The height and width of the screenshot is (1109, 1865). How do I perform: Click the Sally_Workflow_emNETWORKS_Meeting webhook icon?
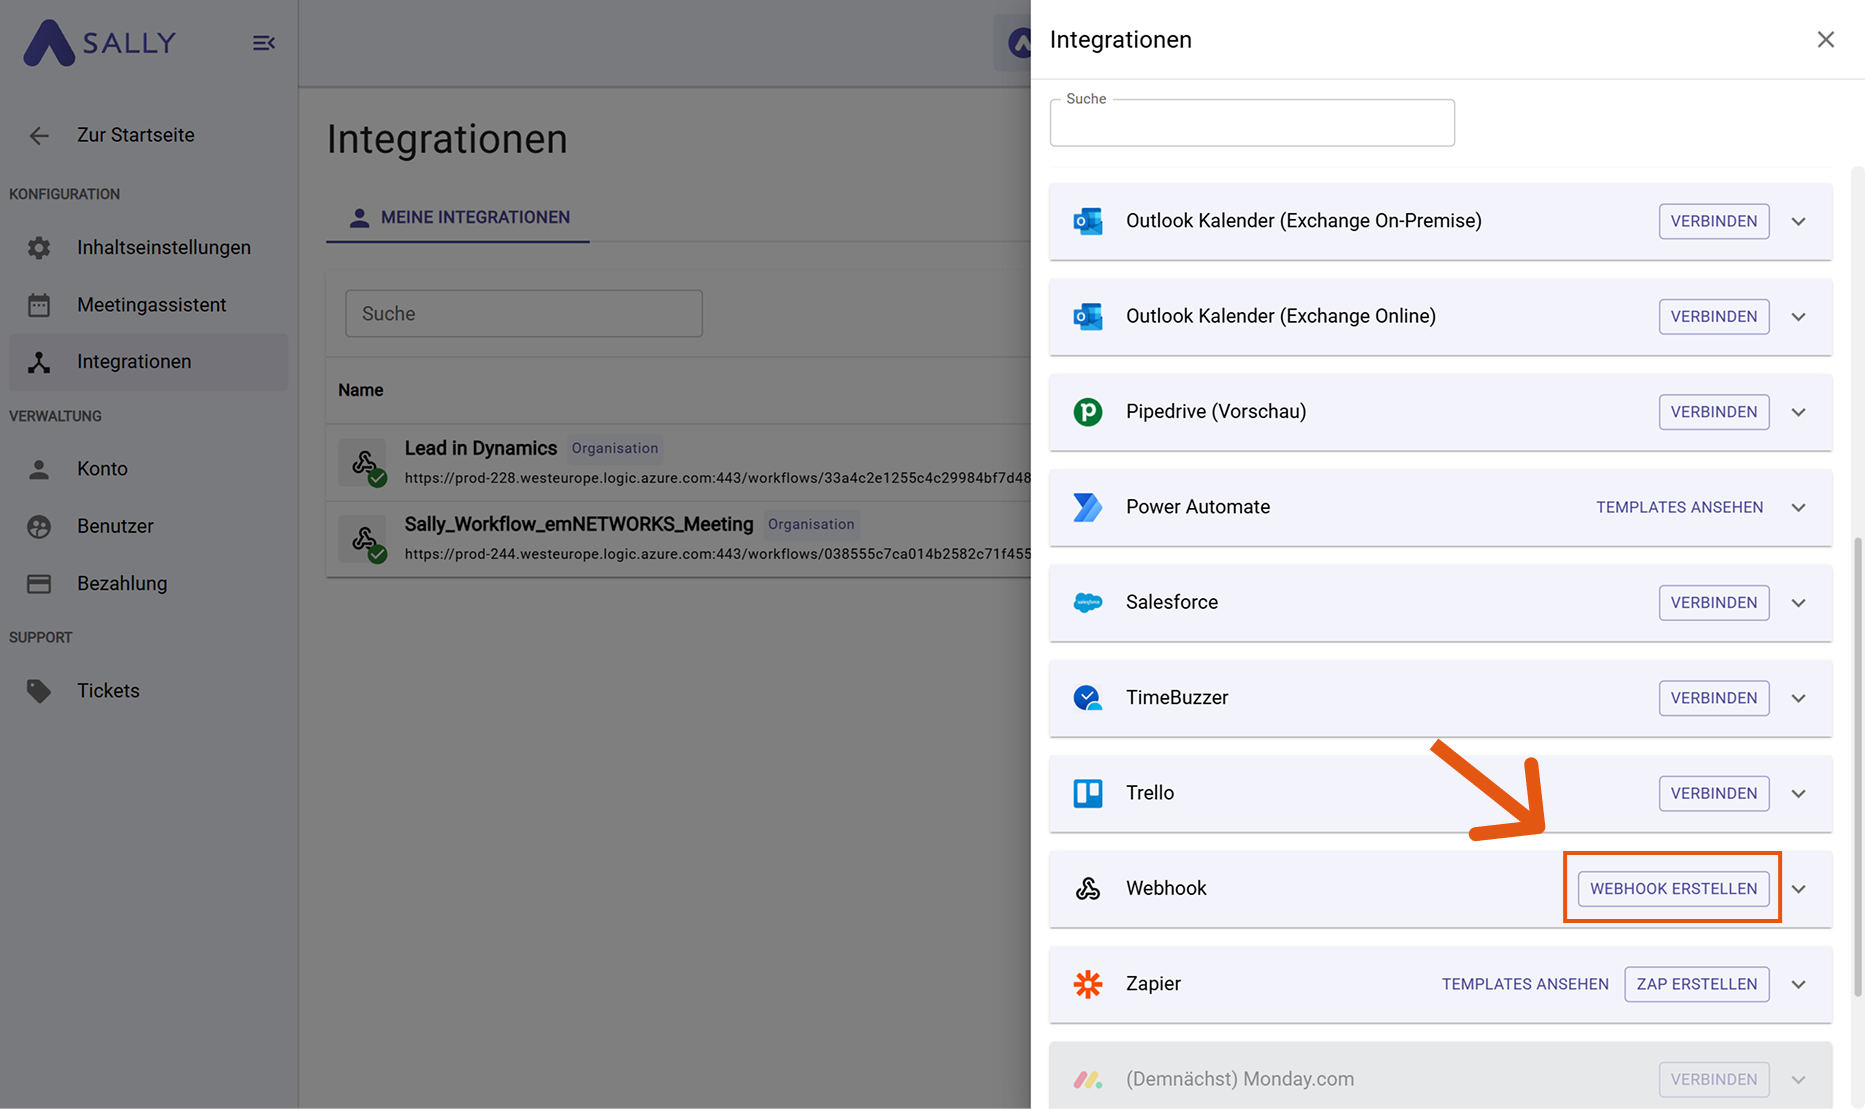[364, 539]
